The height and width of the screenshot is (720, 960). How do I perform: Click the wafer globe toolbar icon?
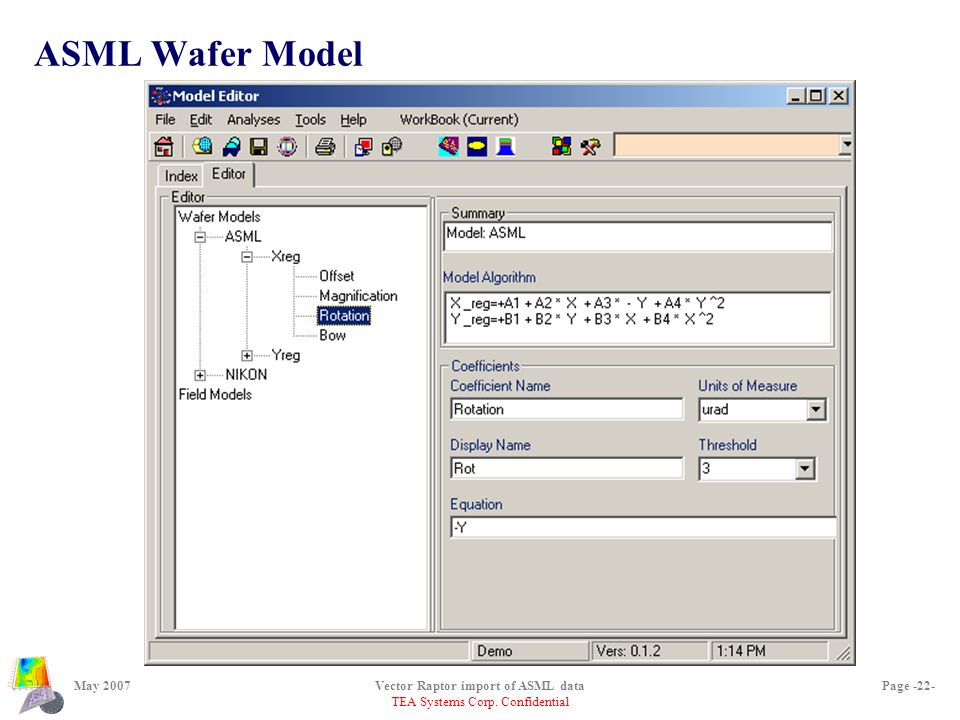click(x=202, y=146)
